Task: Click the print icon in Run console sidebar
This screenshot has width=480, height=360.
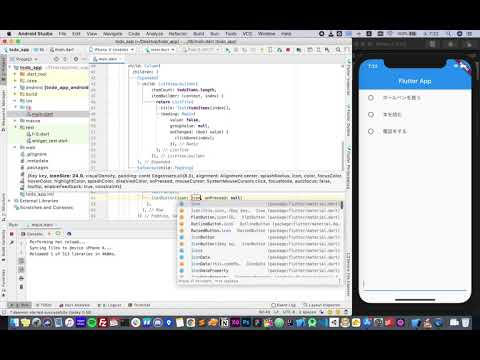Action: pos(21,278)
